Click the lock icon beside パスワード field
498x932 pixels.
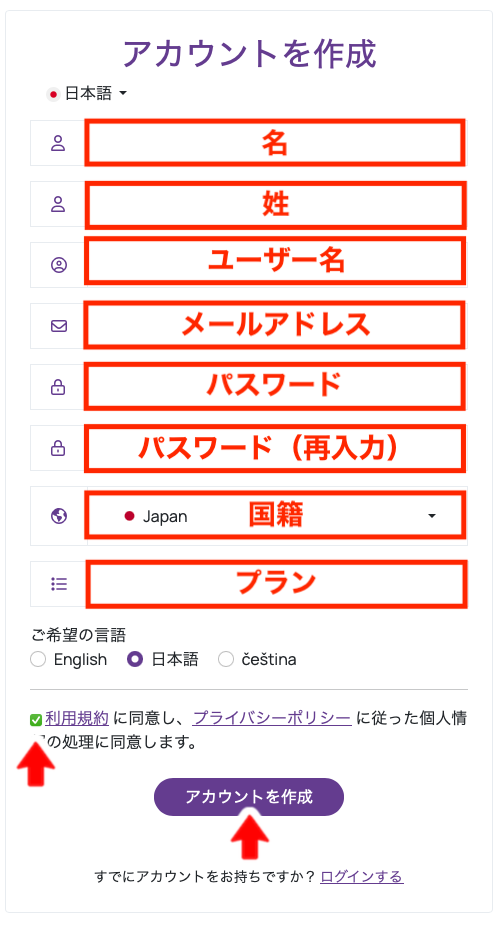pos(58,387)
